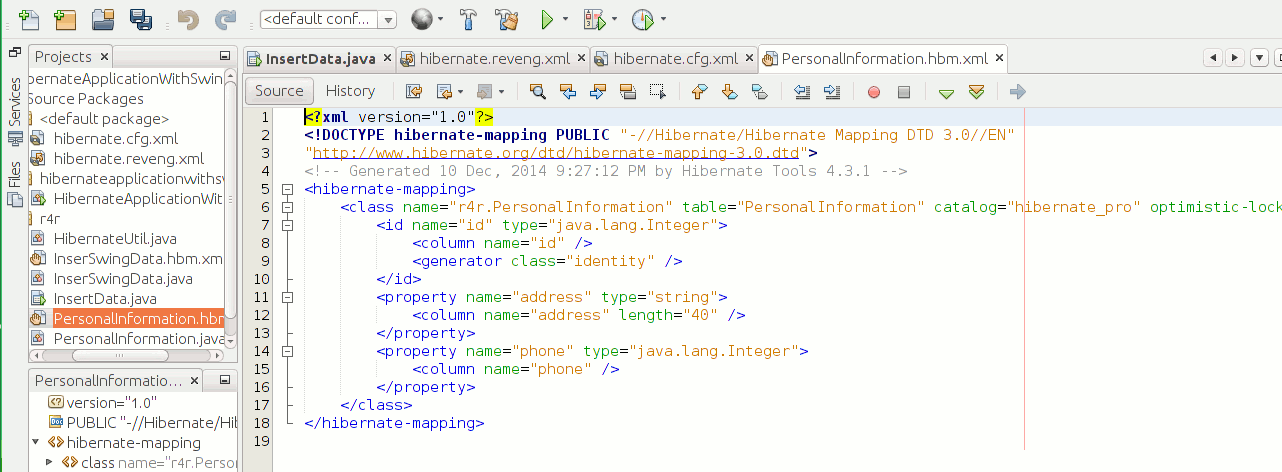Click the Profile Project clock icon
The image size is (1282, 472).
tap(643, 18)
